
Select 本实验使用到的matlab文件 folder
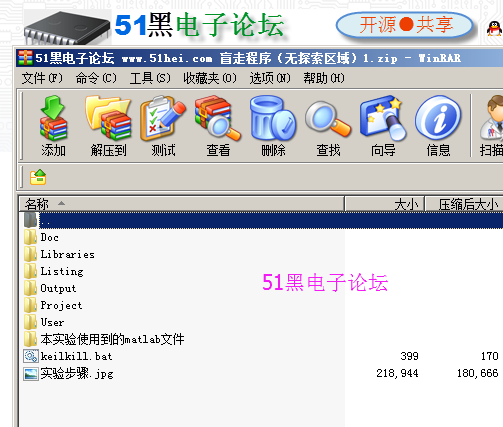point(112,339)
